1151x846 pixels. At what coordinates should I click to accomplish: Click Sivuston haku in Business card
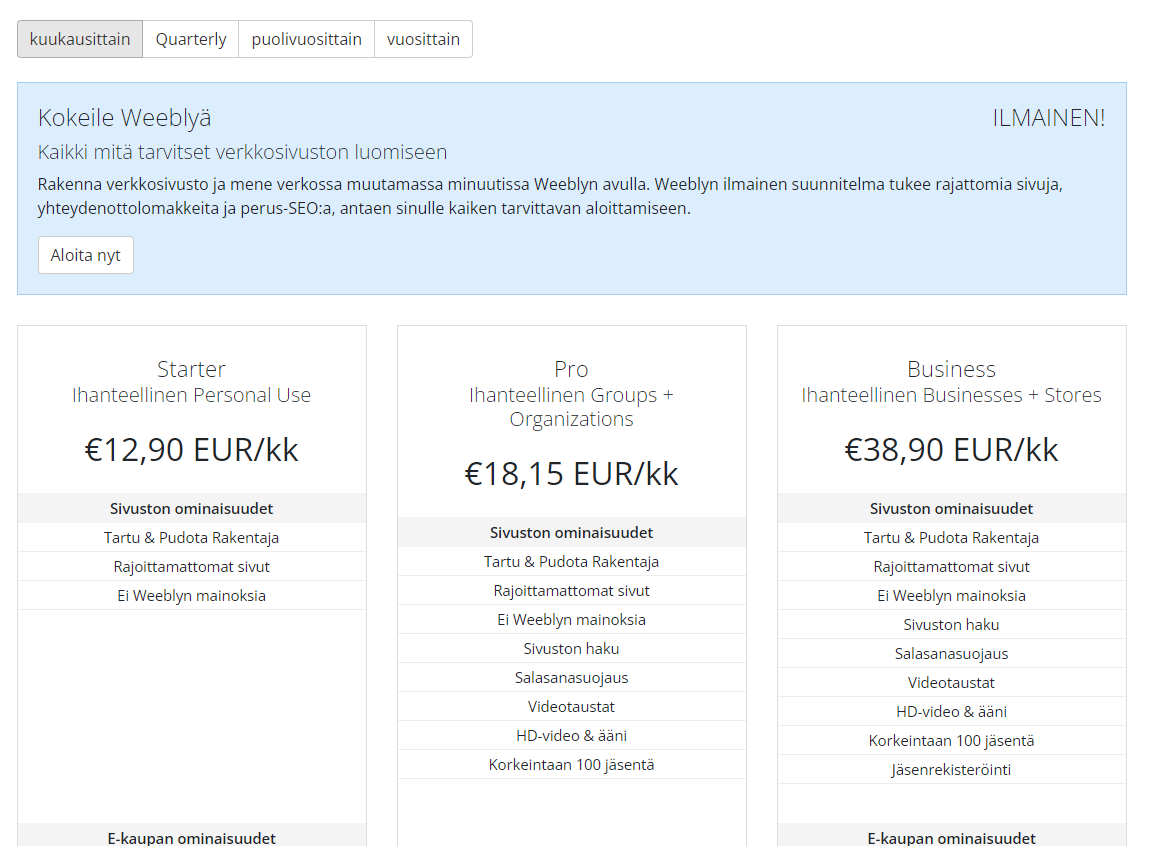click(951, 624)
